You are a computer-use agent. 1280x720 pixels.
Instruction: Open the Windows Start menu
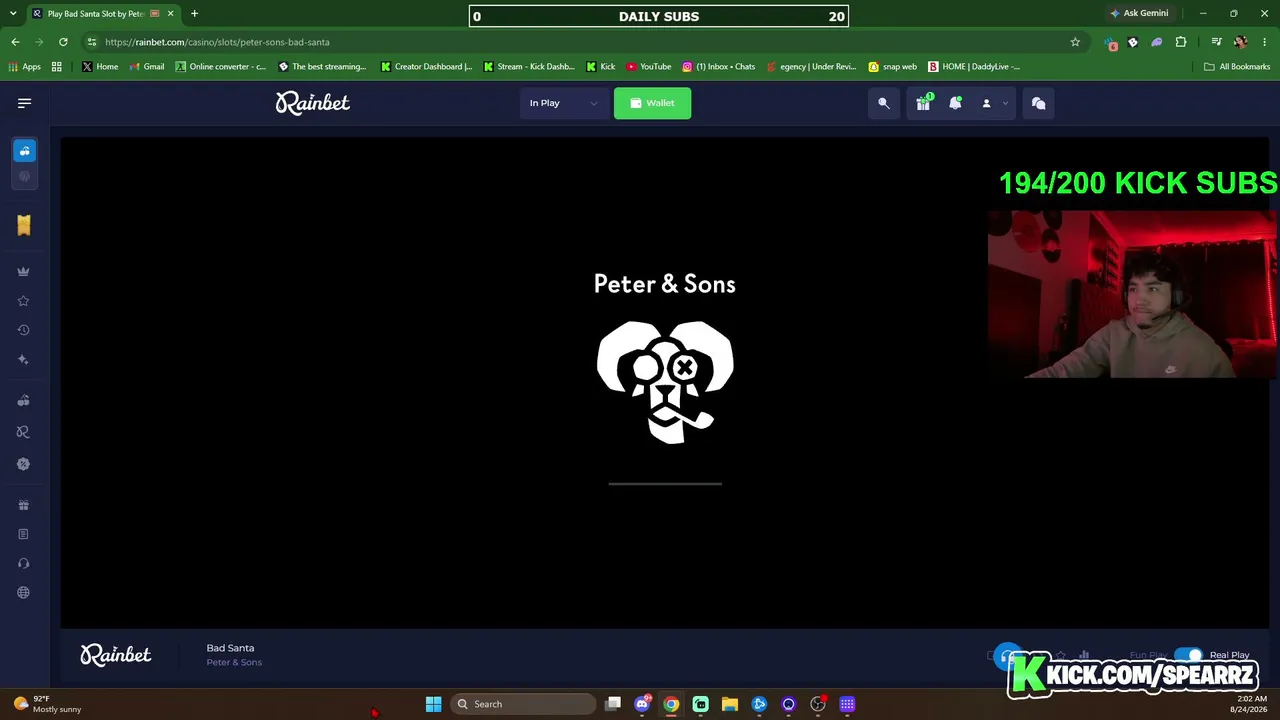433,704
